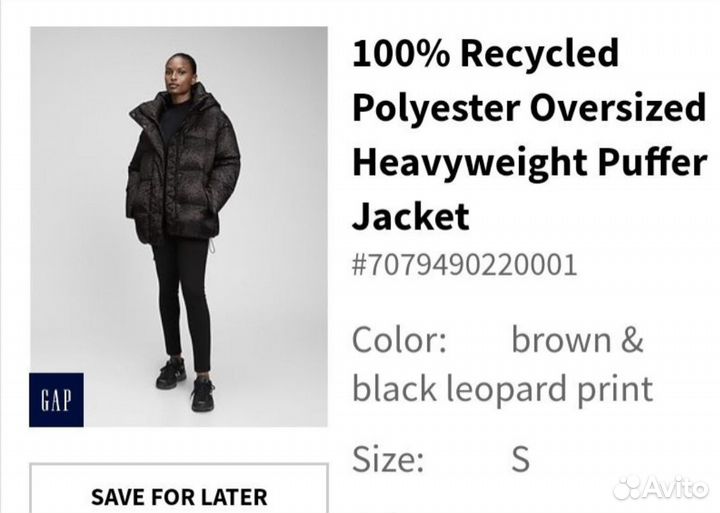Click the Avito watermark paw icon
The image size is (720, 513).
627,488
